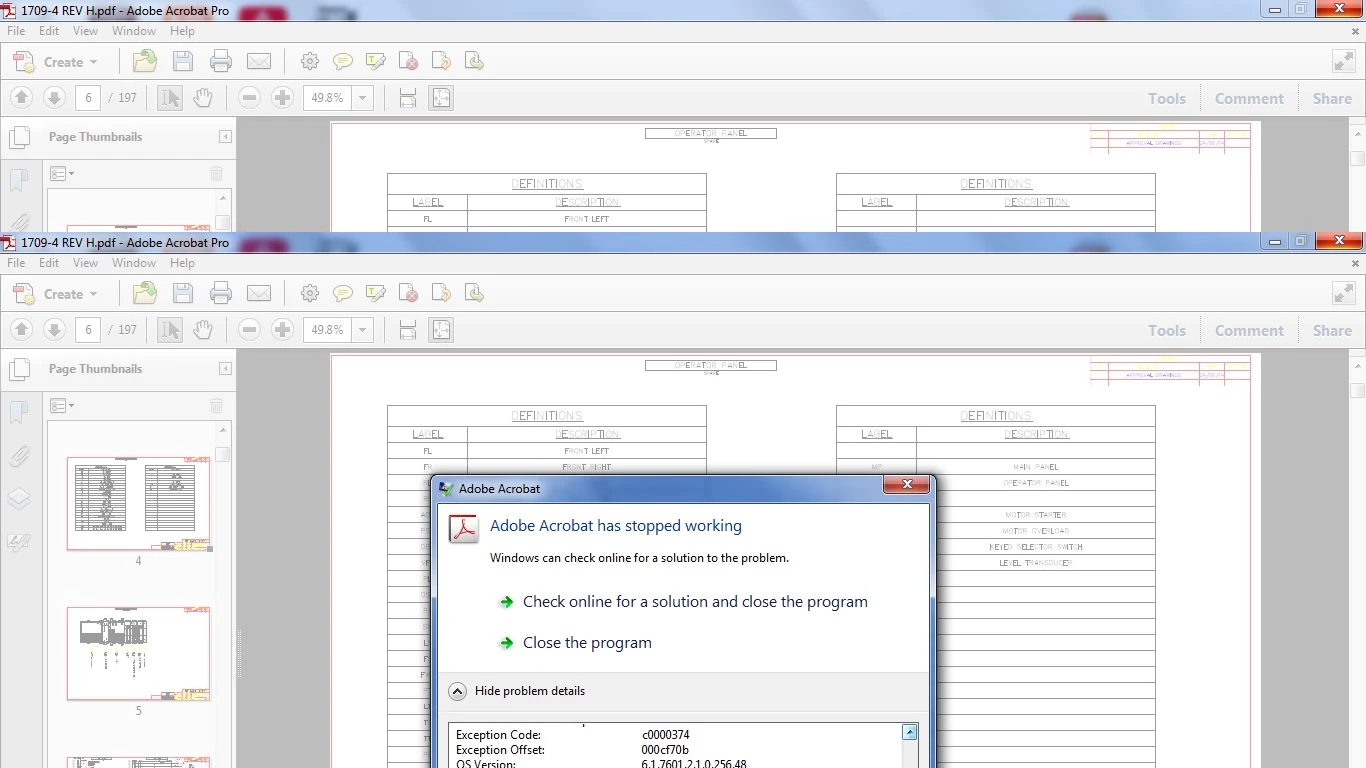Save the file in the back Acrobat window
The width and height of the screenshot is (1366, 768).
point(183,62)
